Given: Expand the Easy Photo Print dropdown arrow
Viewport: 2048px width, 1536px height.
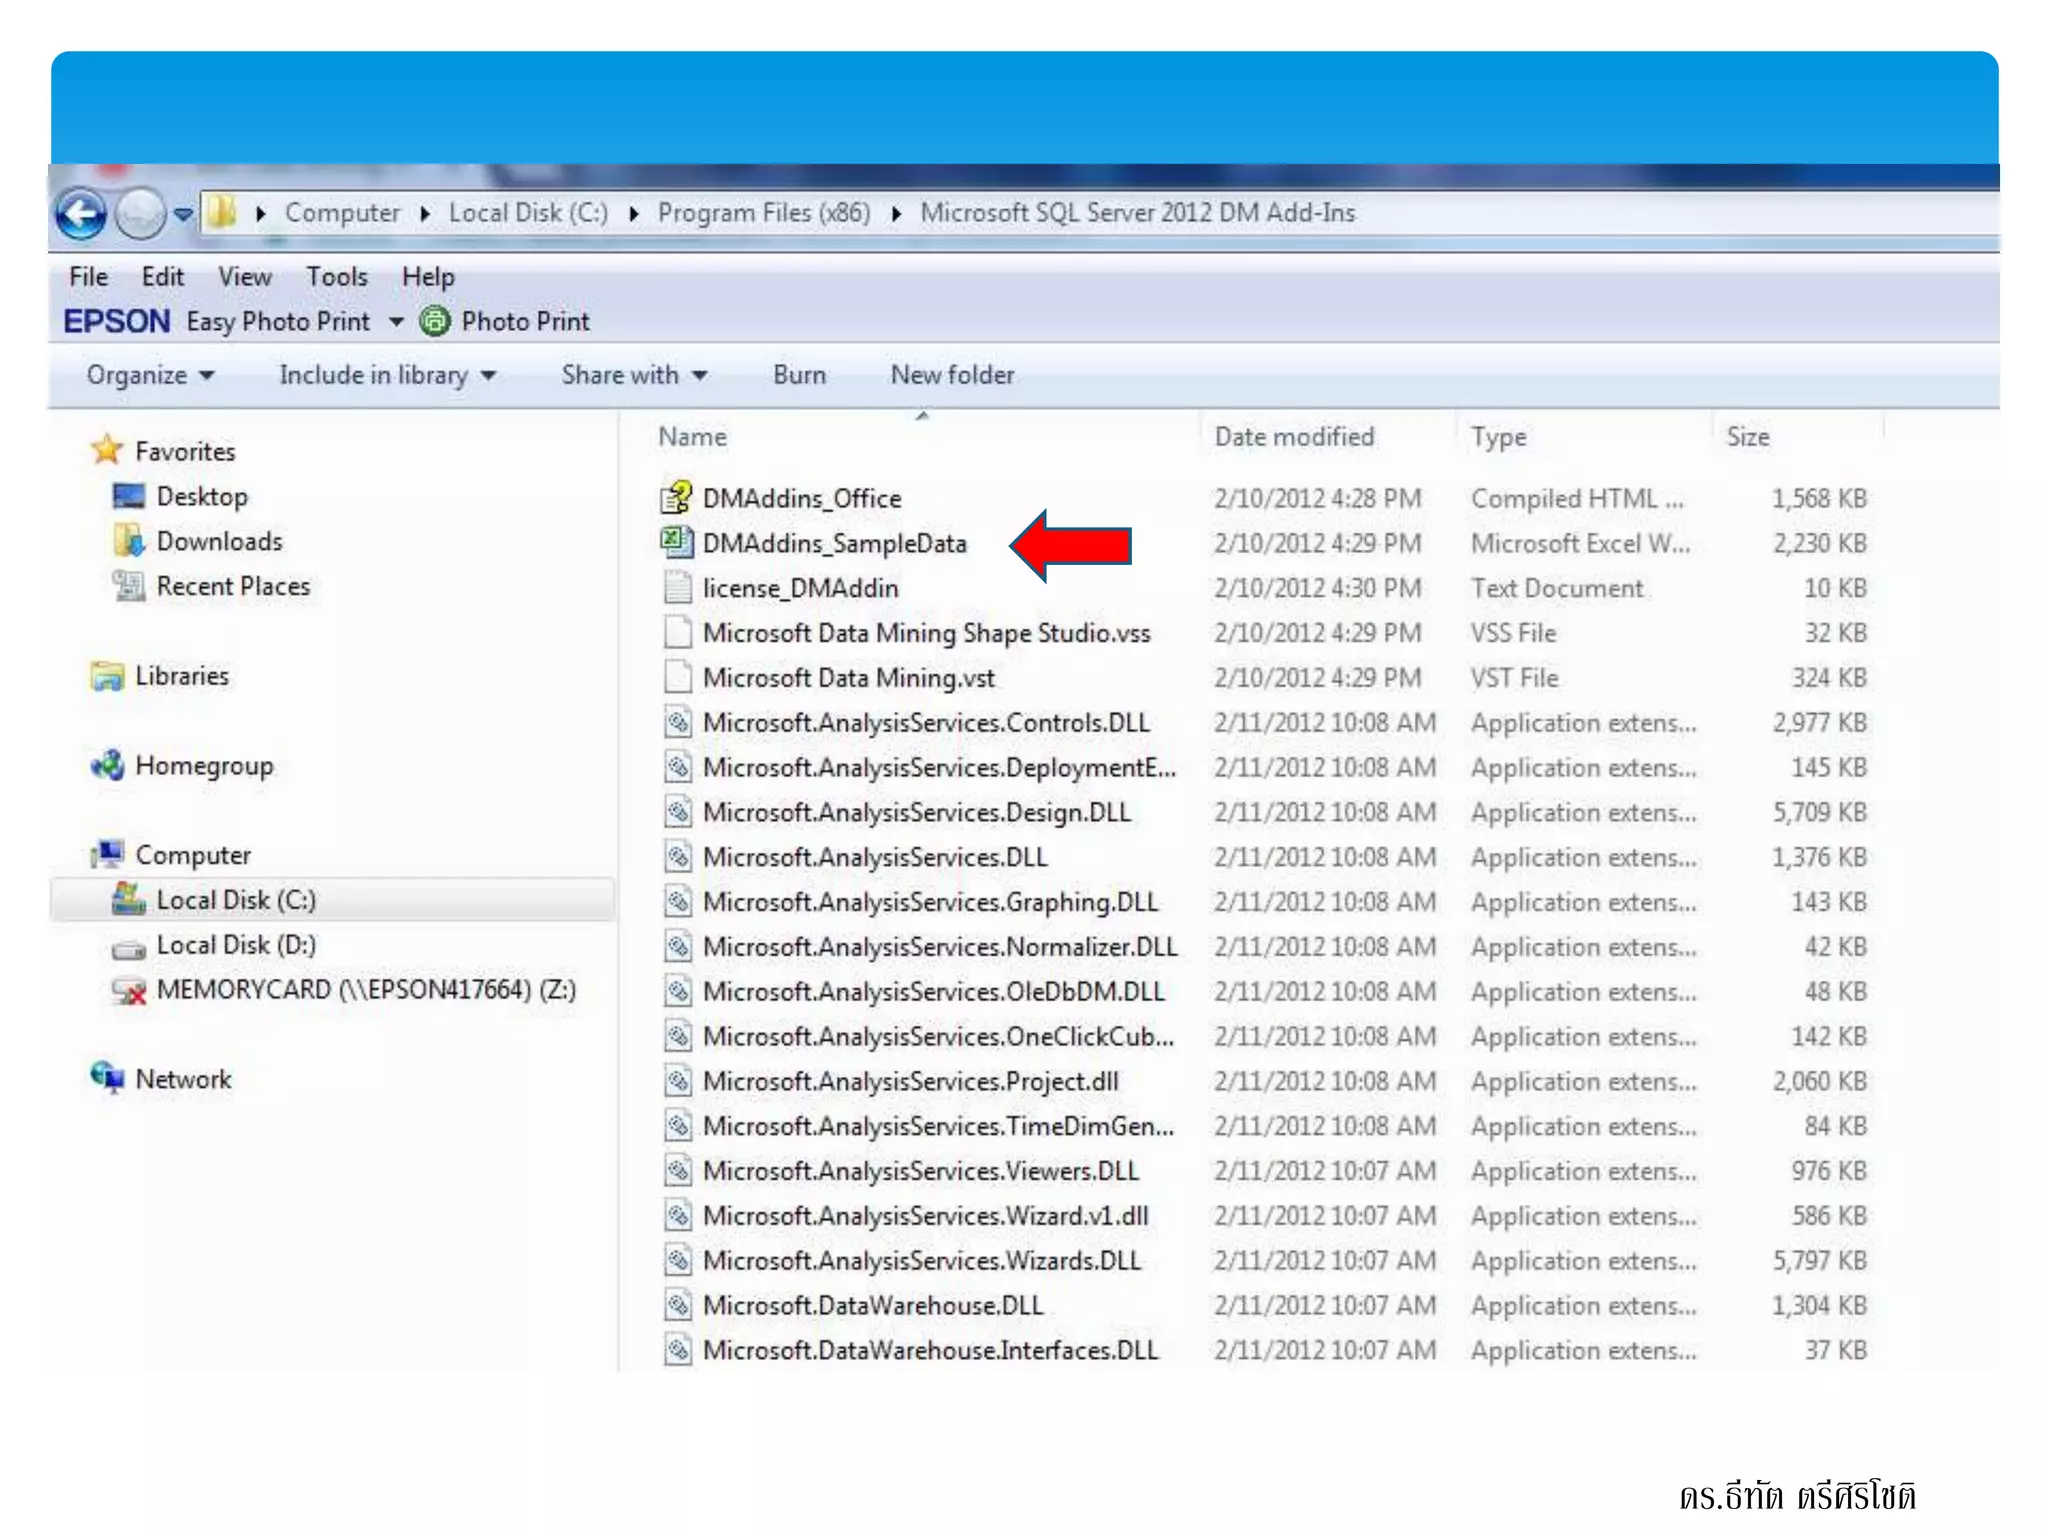Looking at the screenshot, I should tap(397, 321).
